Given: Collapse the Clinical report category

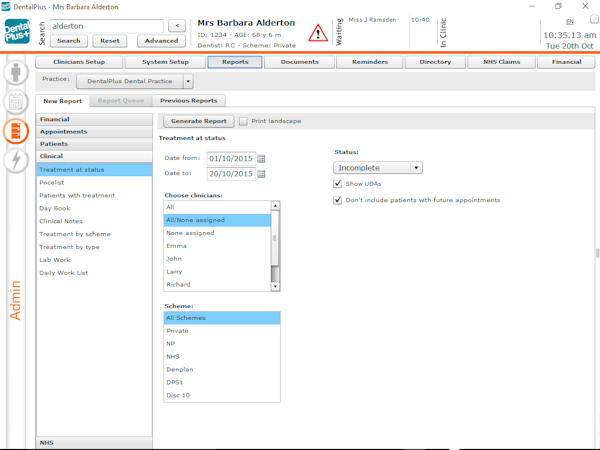Looking at the screenshot, I should [x=94, y=156].
